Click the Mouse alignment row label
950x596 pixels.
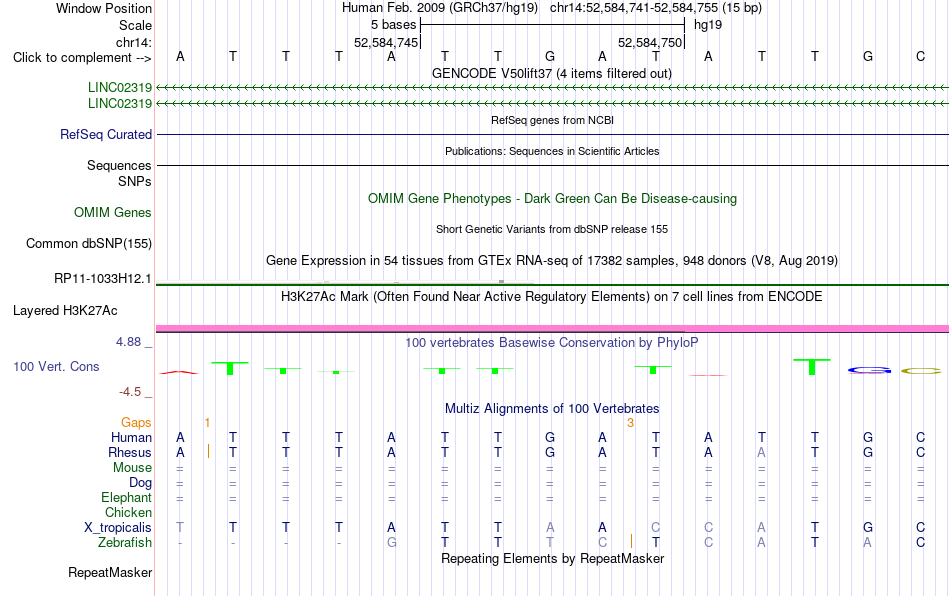133,468
